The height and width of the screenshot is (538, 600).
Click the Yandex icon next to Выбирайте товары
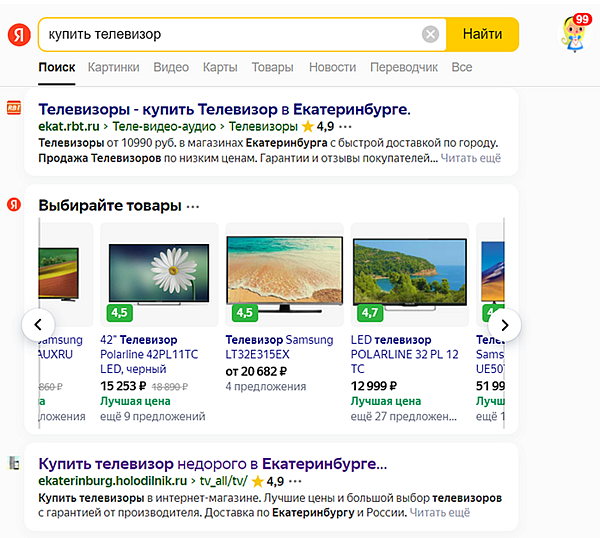tap(14, 204)
